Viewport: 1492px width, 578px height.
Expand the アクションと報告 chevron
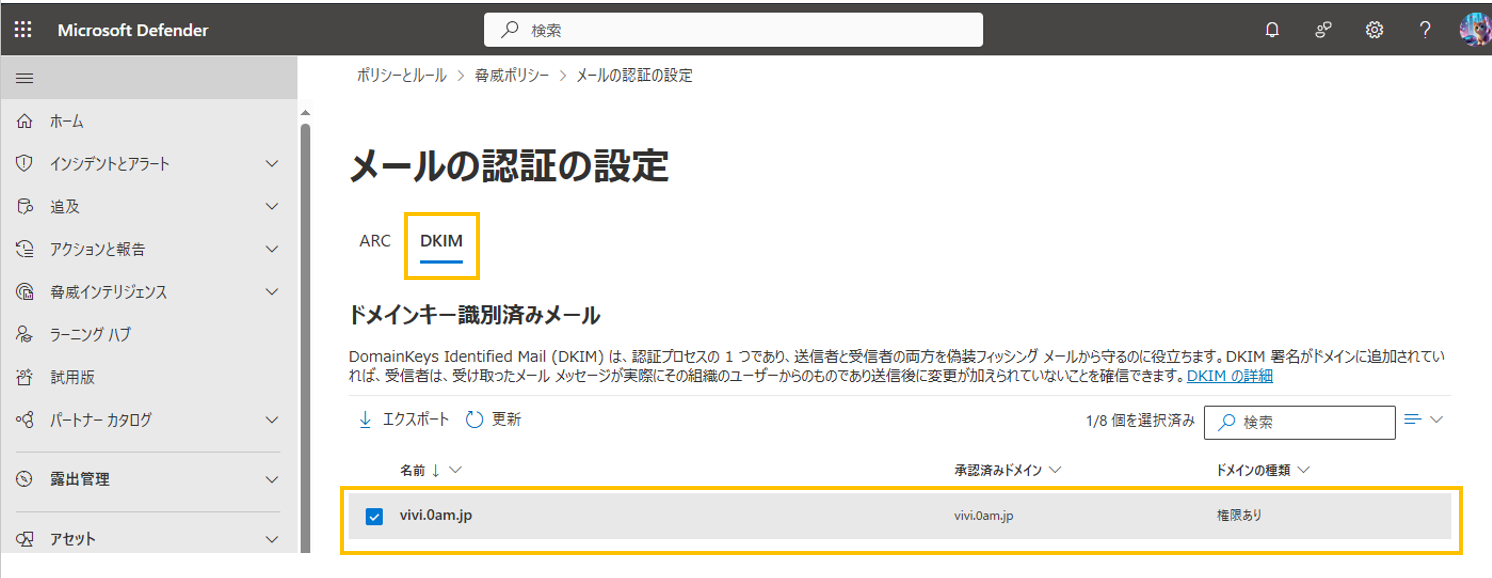pyautogui.click(x=272, y=249)
